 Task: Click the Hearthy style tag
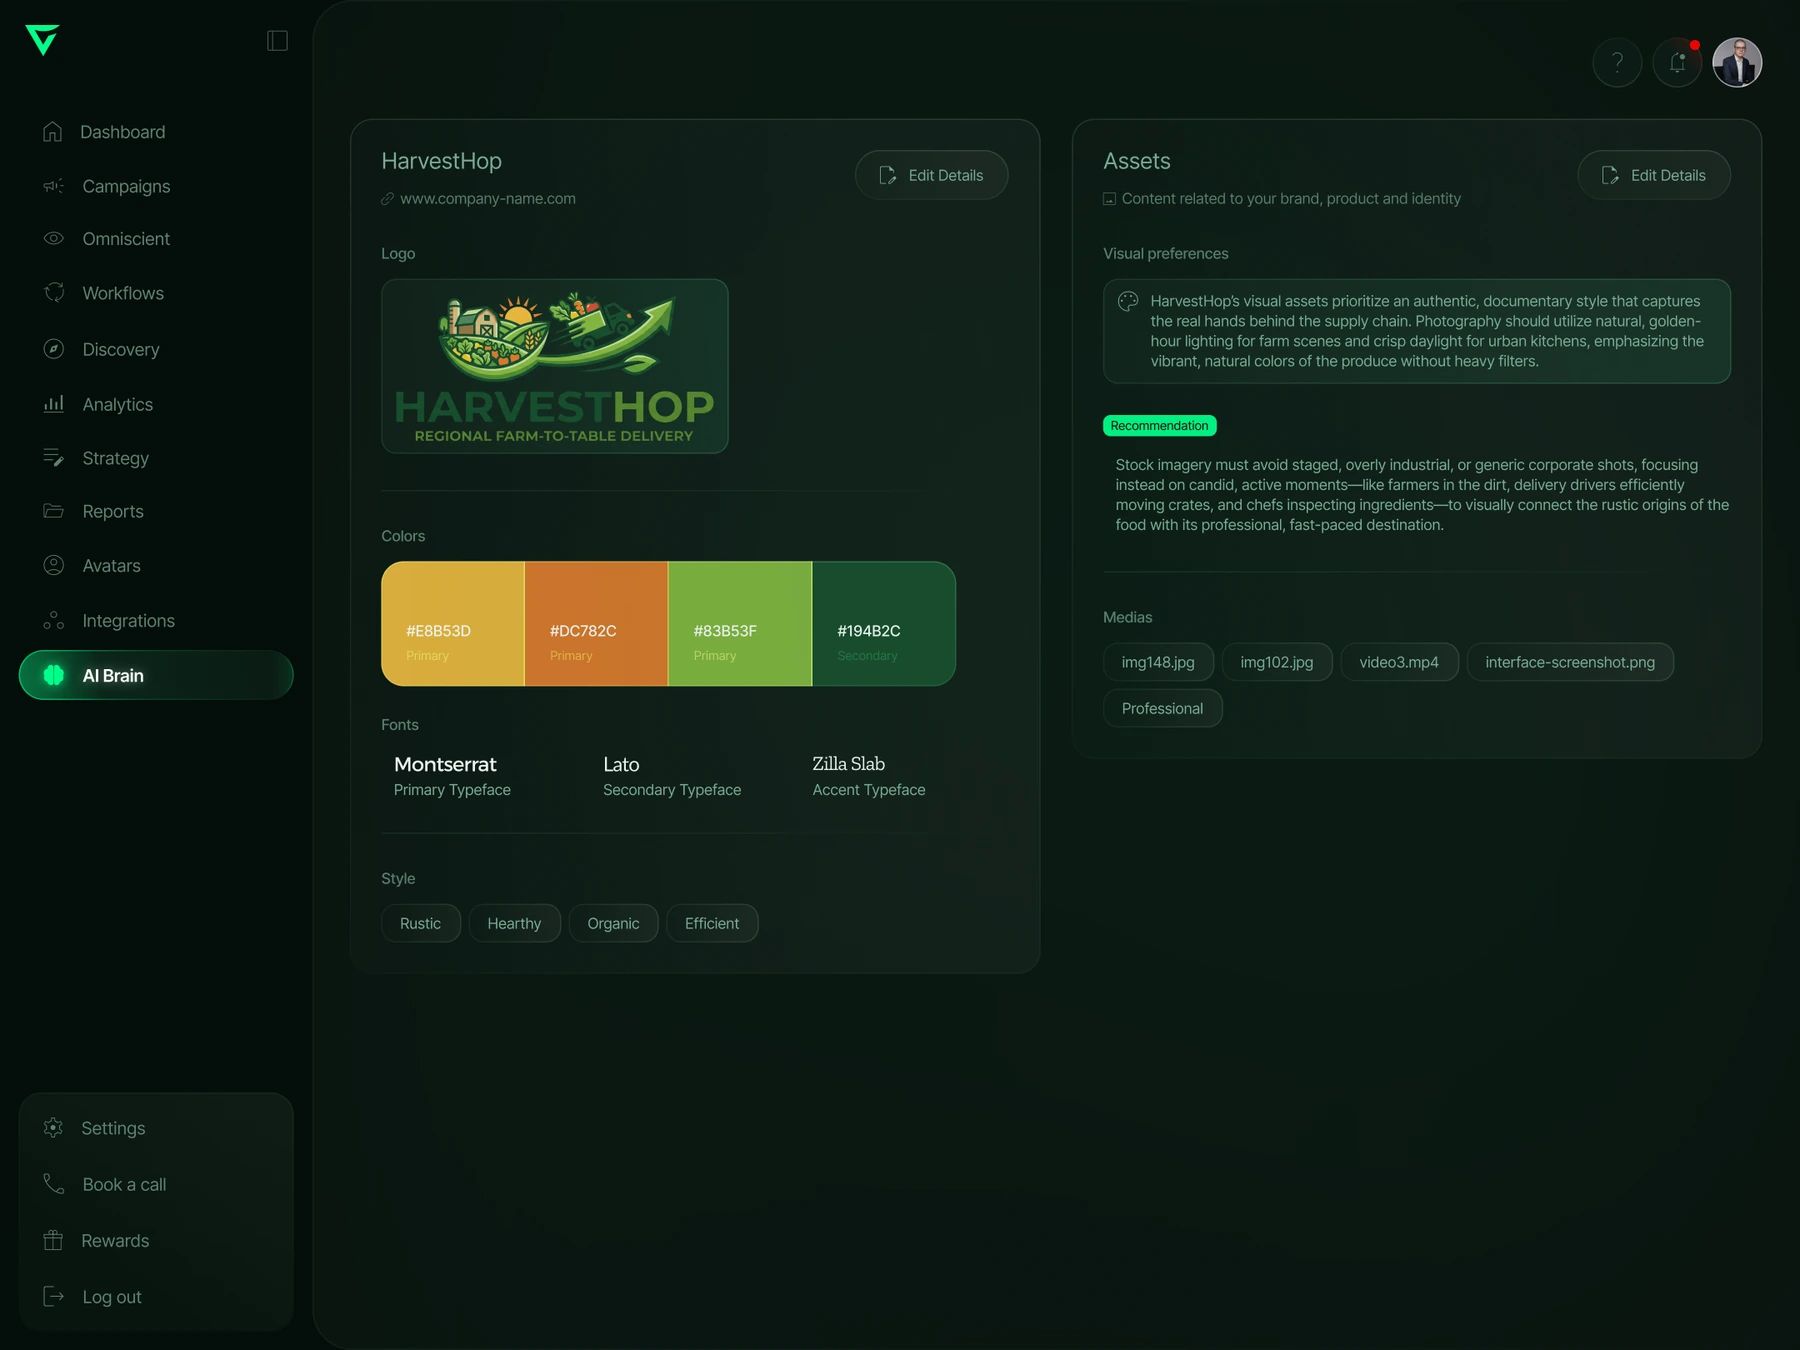click(x=514, y=923)
